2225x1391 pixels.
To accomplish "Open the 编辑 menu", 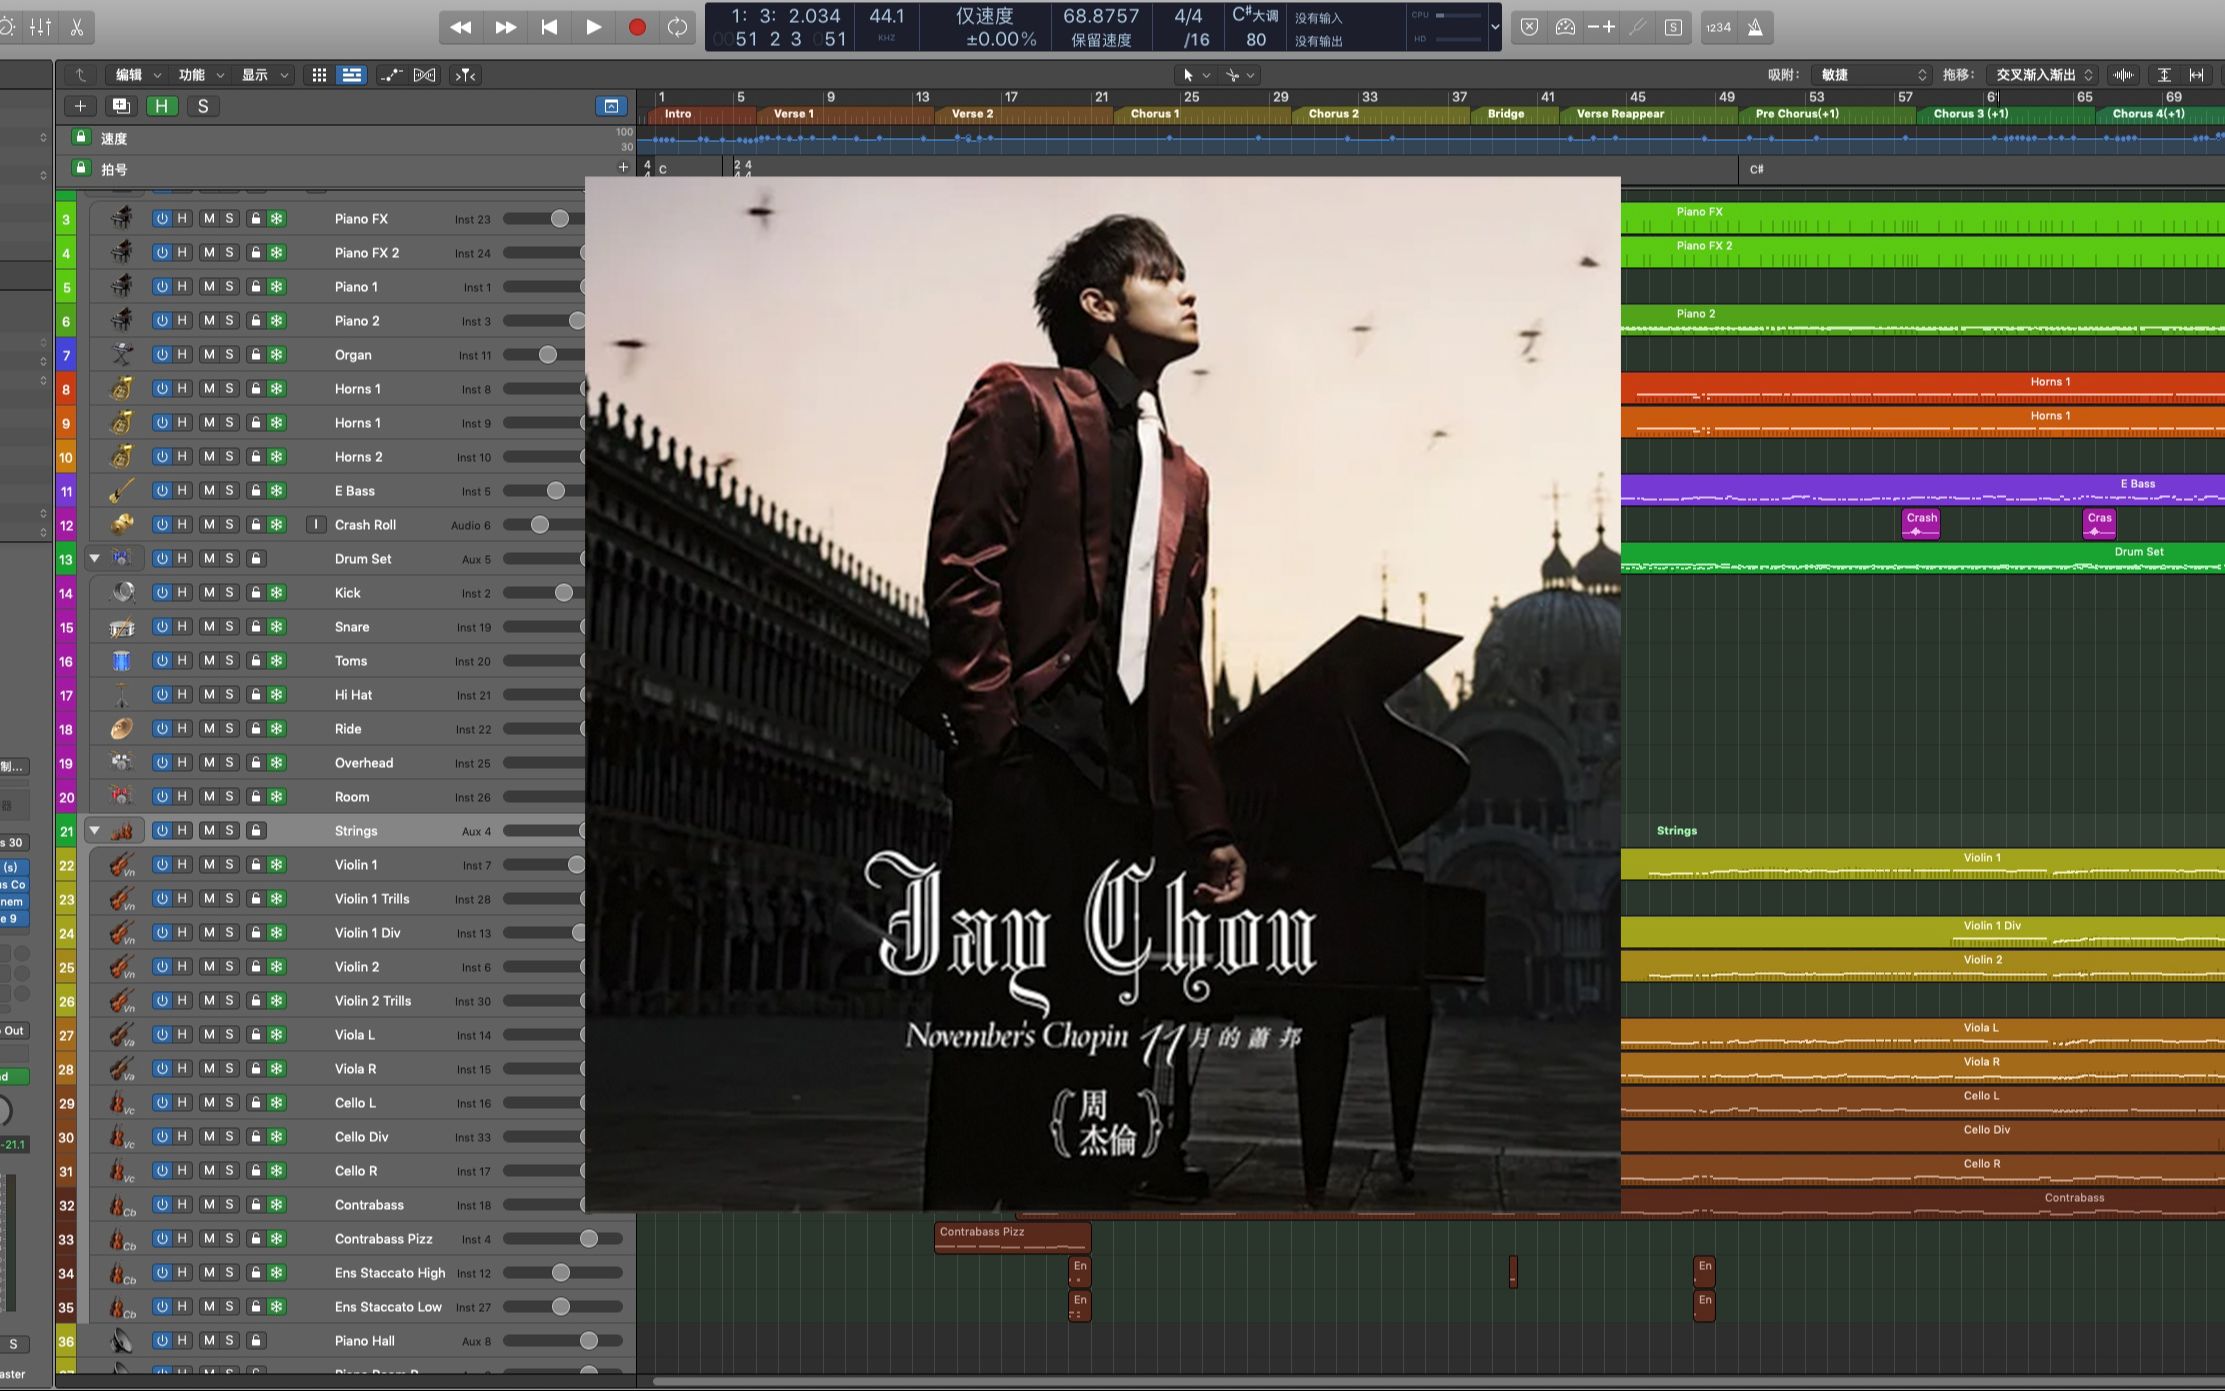I will click(x=137, y=75).
